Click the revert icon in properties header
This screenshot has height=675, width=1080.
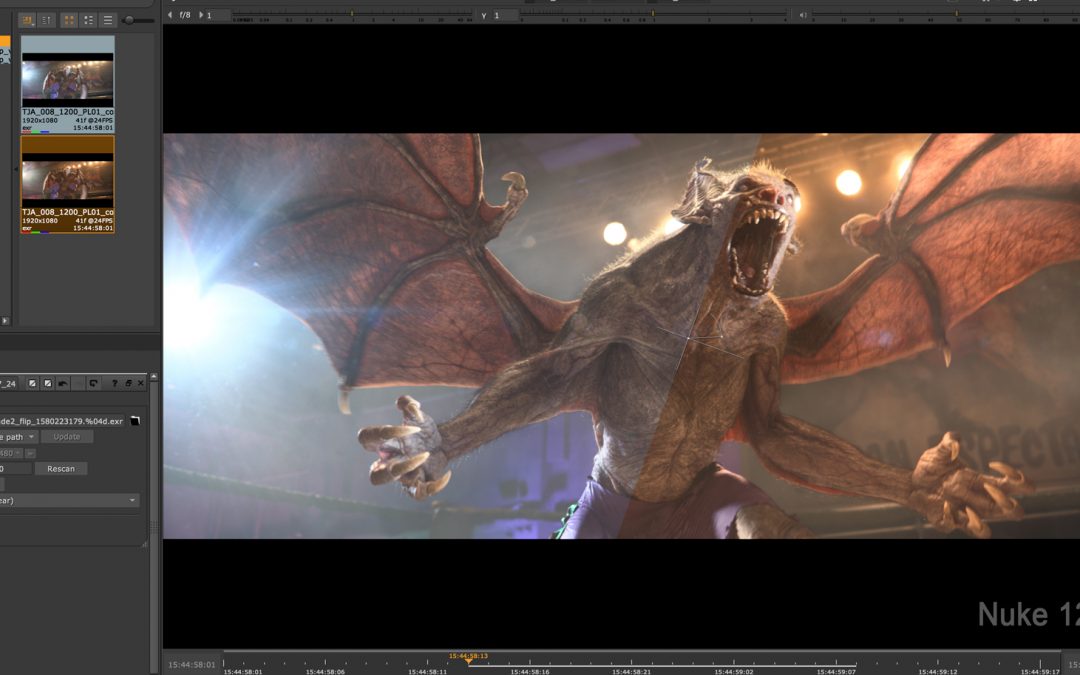click(93, 384)
